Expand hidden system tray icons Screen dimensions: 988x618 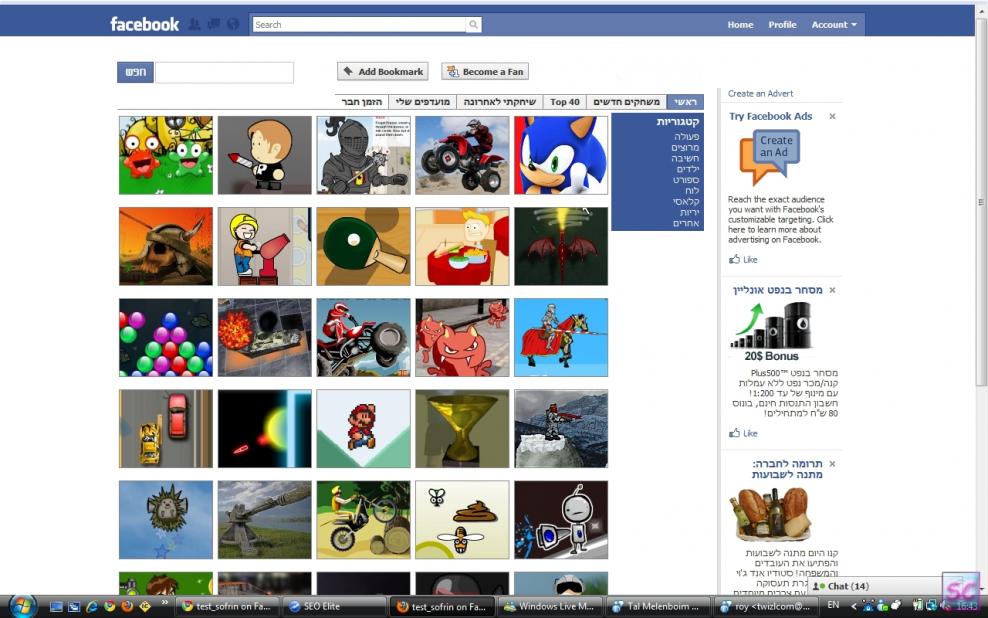854,606
